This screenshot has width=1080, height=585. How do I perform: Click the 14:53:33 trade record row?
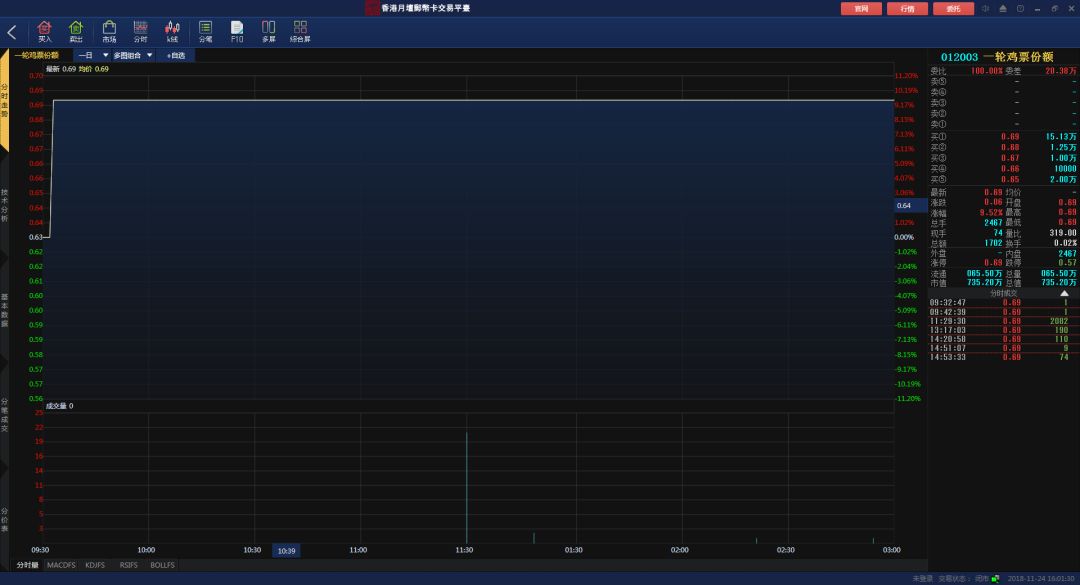point(1003,357)
